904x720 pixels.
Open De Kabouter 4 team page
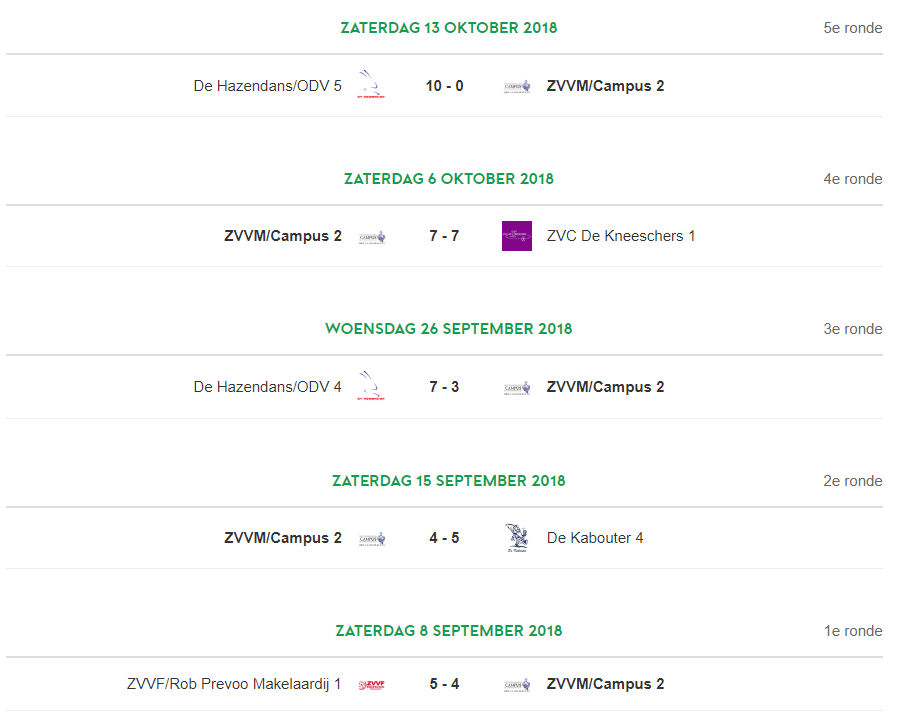(x=595, y=538)
